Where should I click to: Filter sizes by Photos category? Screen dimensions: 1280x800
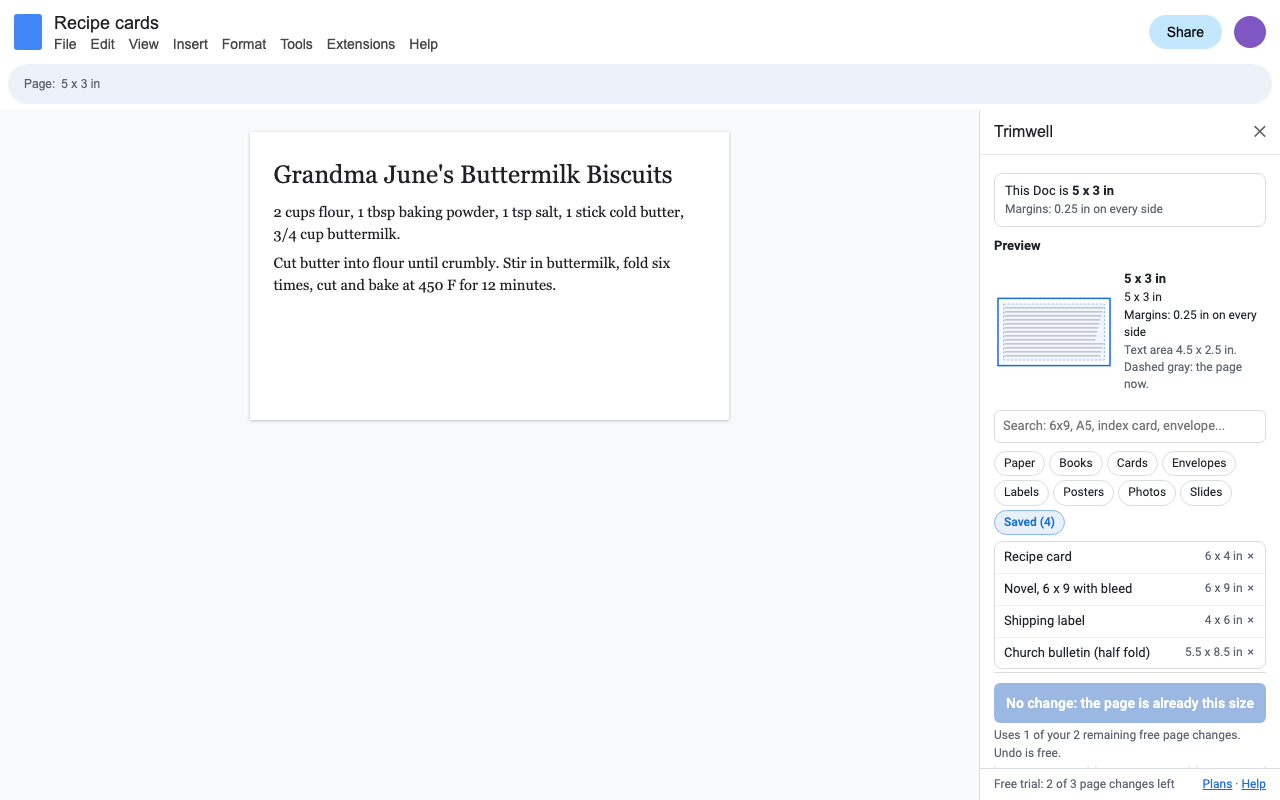coord(1147,492)
